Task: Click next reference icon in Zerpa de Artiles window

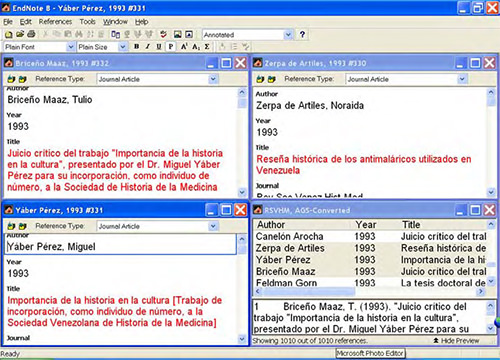Action: pyautogui.click(x=272, y=79)
